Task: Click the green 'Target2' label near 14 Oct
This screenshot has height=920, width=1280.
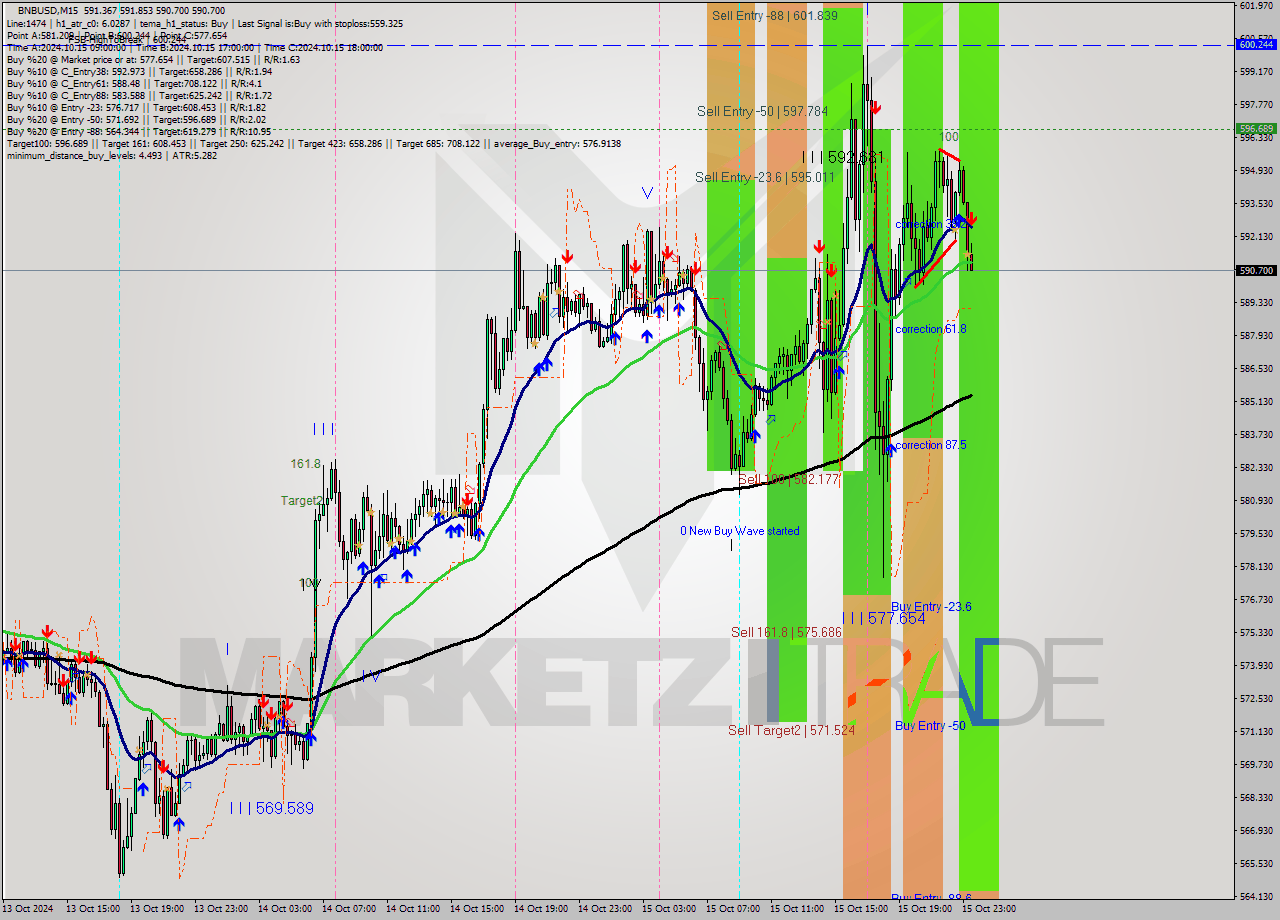Action: click(x=301, y=500)
